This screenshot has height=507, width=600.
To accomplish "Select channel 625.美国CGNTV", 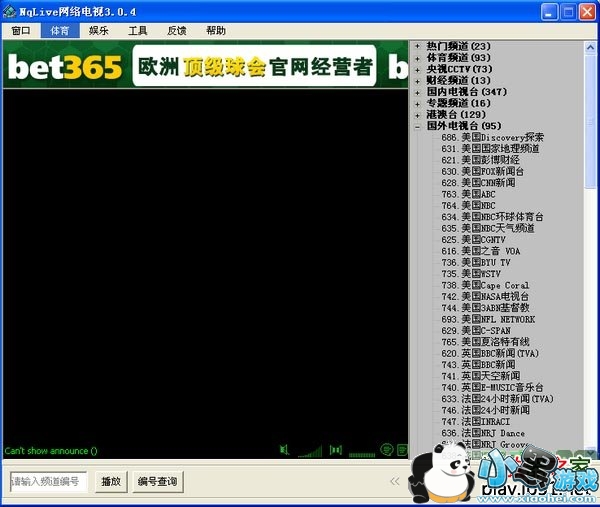I will pos(474,240).
